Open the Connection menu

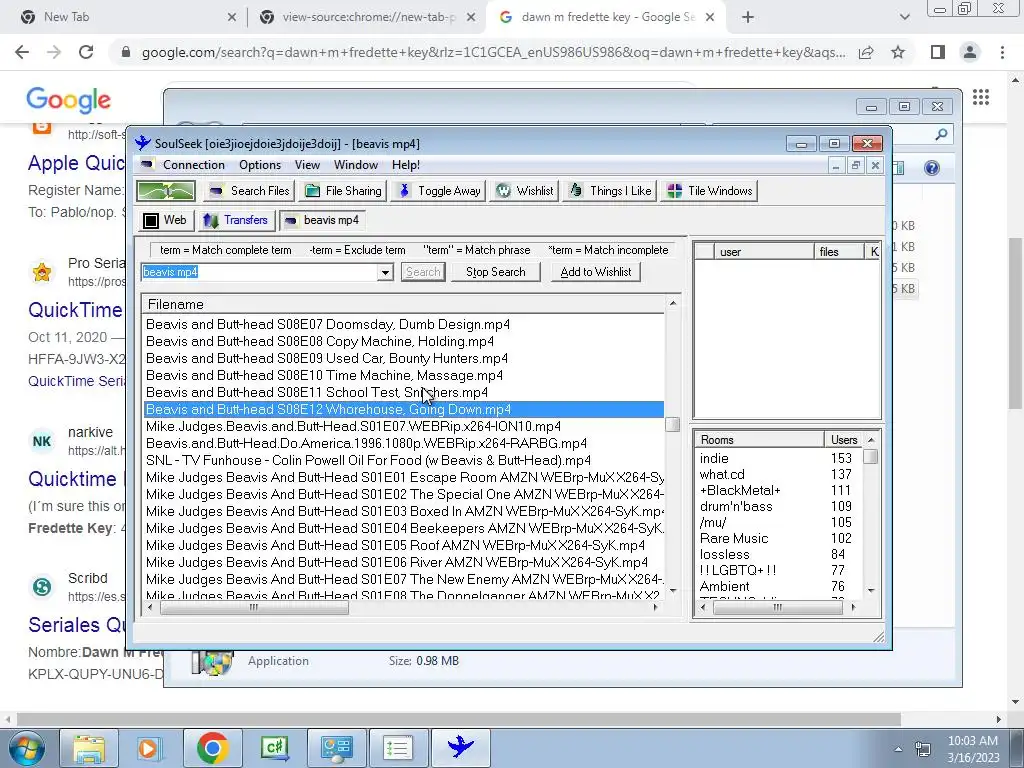[x=193, y=165]
